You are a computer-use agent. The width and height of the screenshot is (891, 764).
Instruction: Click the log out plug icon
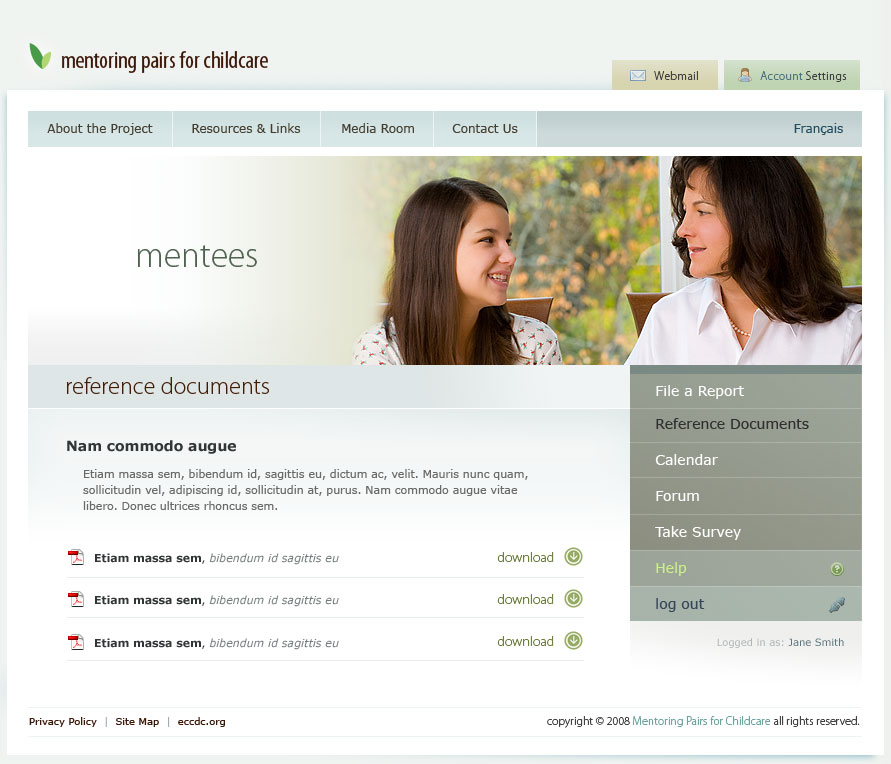tap(837, 605)
